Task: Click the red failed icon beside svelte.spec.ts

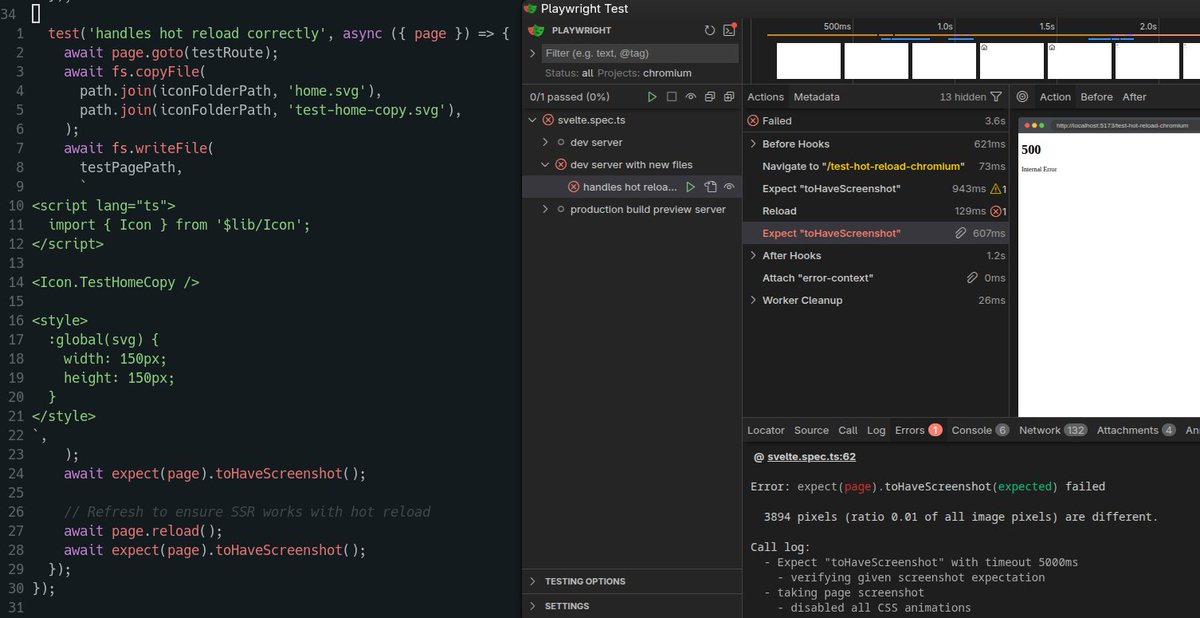Action: (548, 120)
